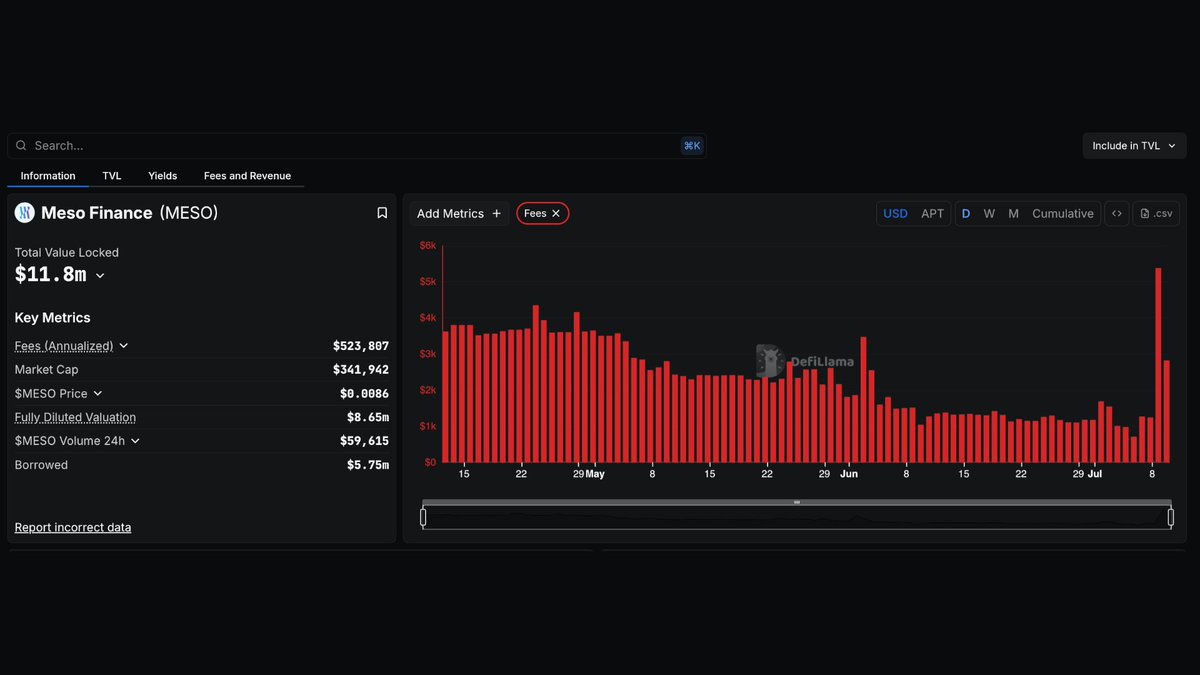The height and width of the screenshot is (675, 1200).
Task: Expand $MESO Price details
Action: pos(98,394)
